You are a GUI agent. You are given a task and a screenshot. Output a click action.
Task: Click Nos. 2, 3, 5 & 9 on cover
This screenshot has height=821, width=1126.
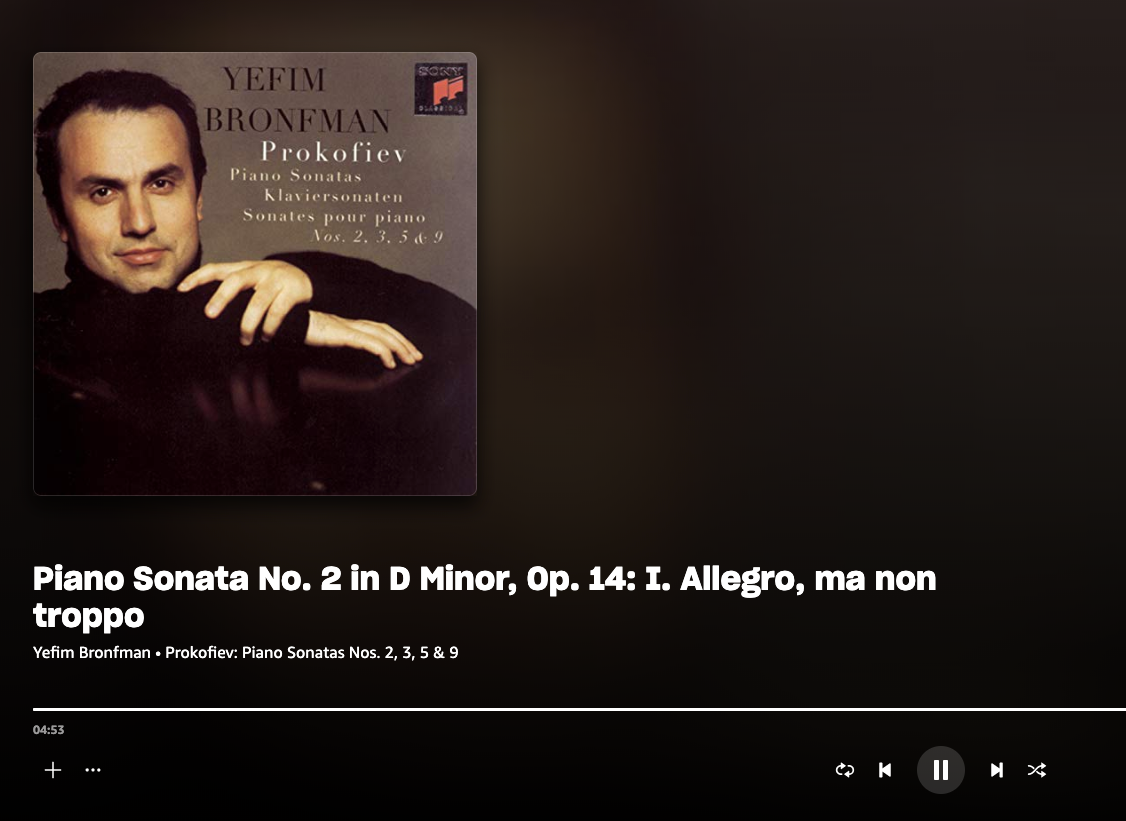(x=378, y=236)
